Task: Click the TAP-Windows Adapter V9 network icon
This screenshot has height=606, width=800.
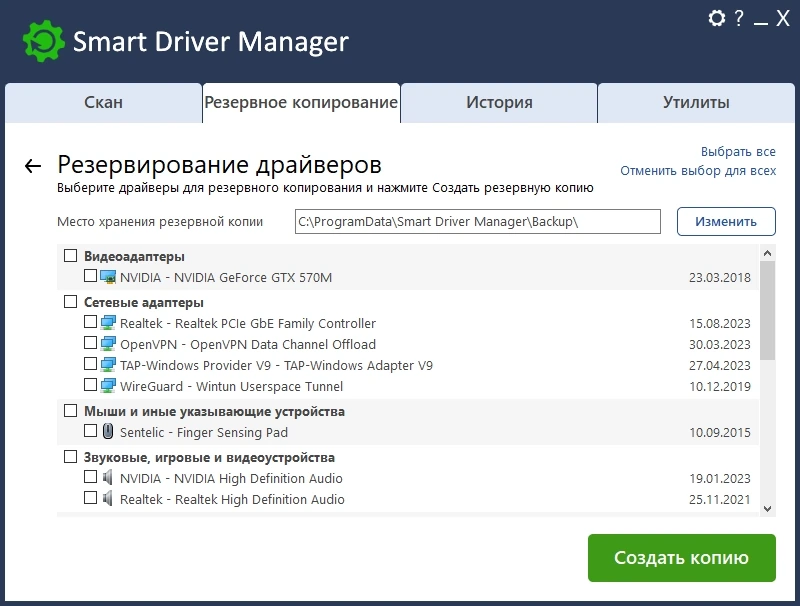Action: (x=108, y=365)
